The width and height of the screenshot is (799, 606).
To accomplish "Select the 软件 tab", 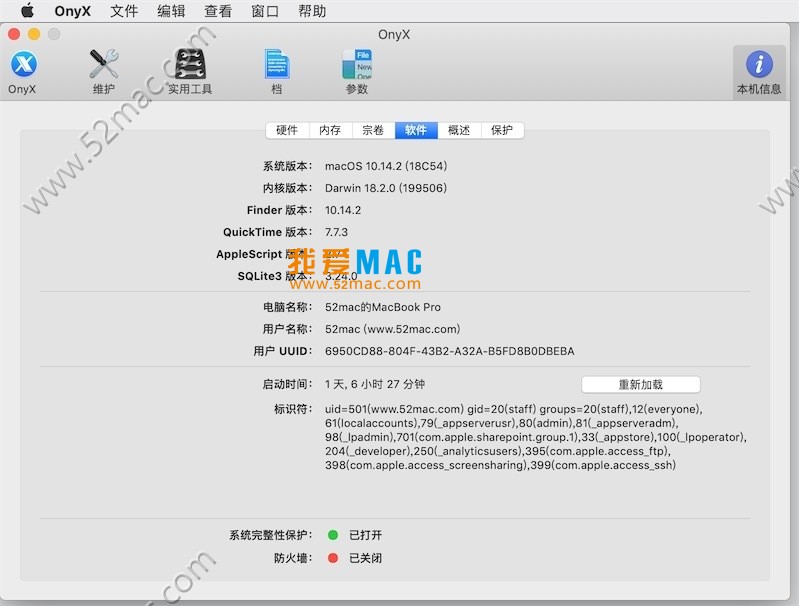I will click(416, 130).
